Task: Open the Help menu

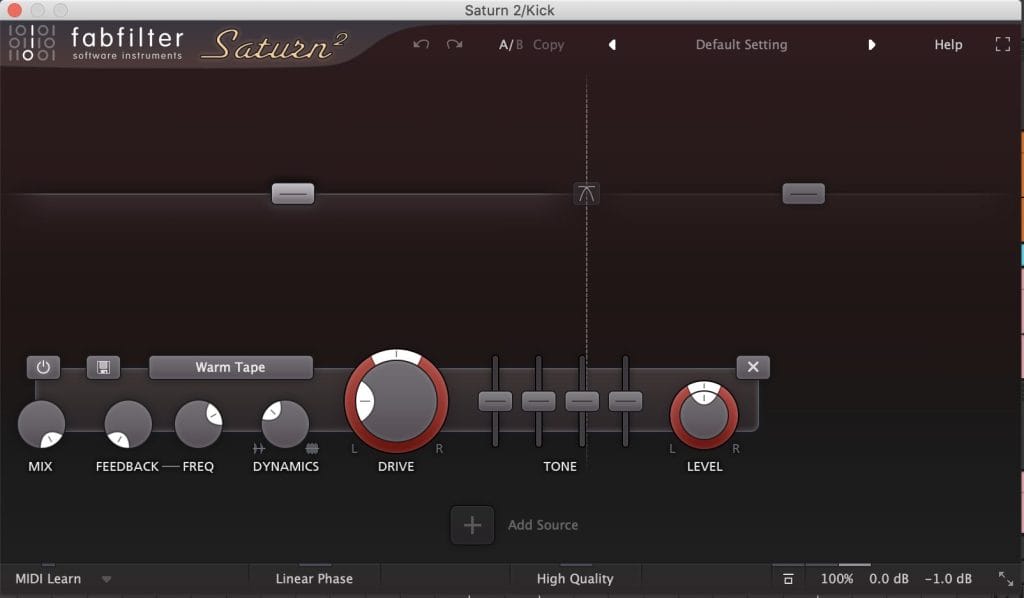Action: (948, 45)
